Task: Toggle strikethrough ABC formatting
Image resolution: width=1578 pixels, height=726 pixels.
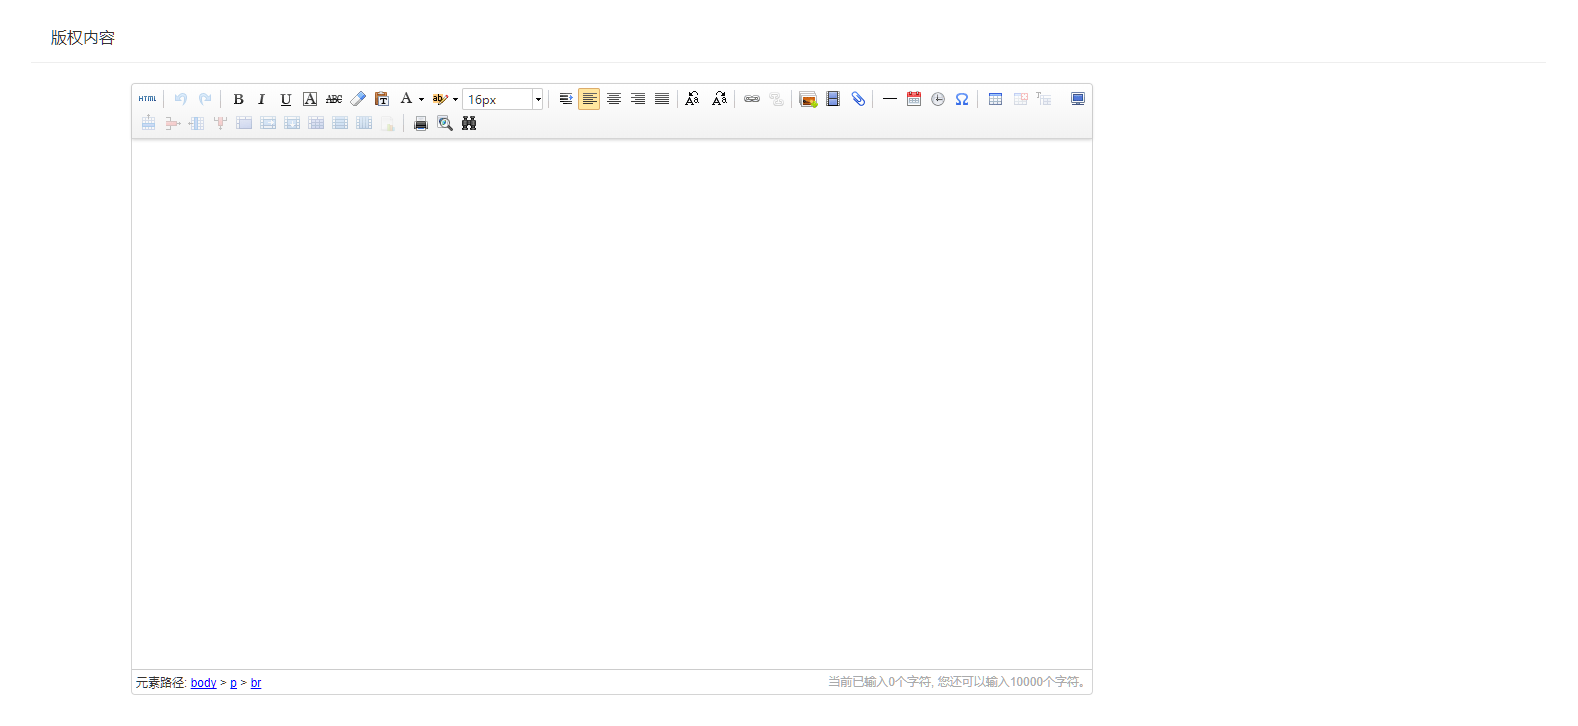Action: tap(334, 99)
